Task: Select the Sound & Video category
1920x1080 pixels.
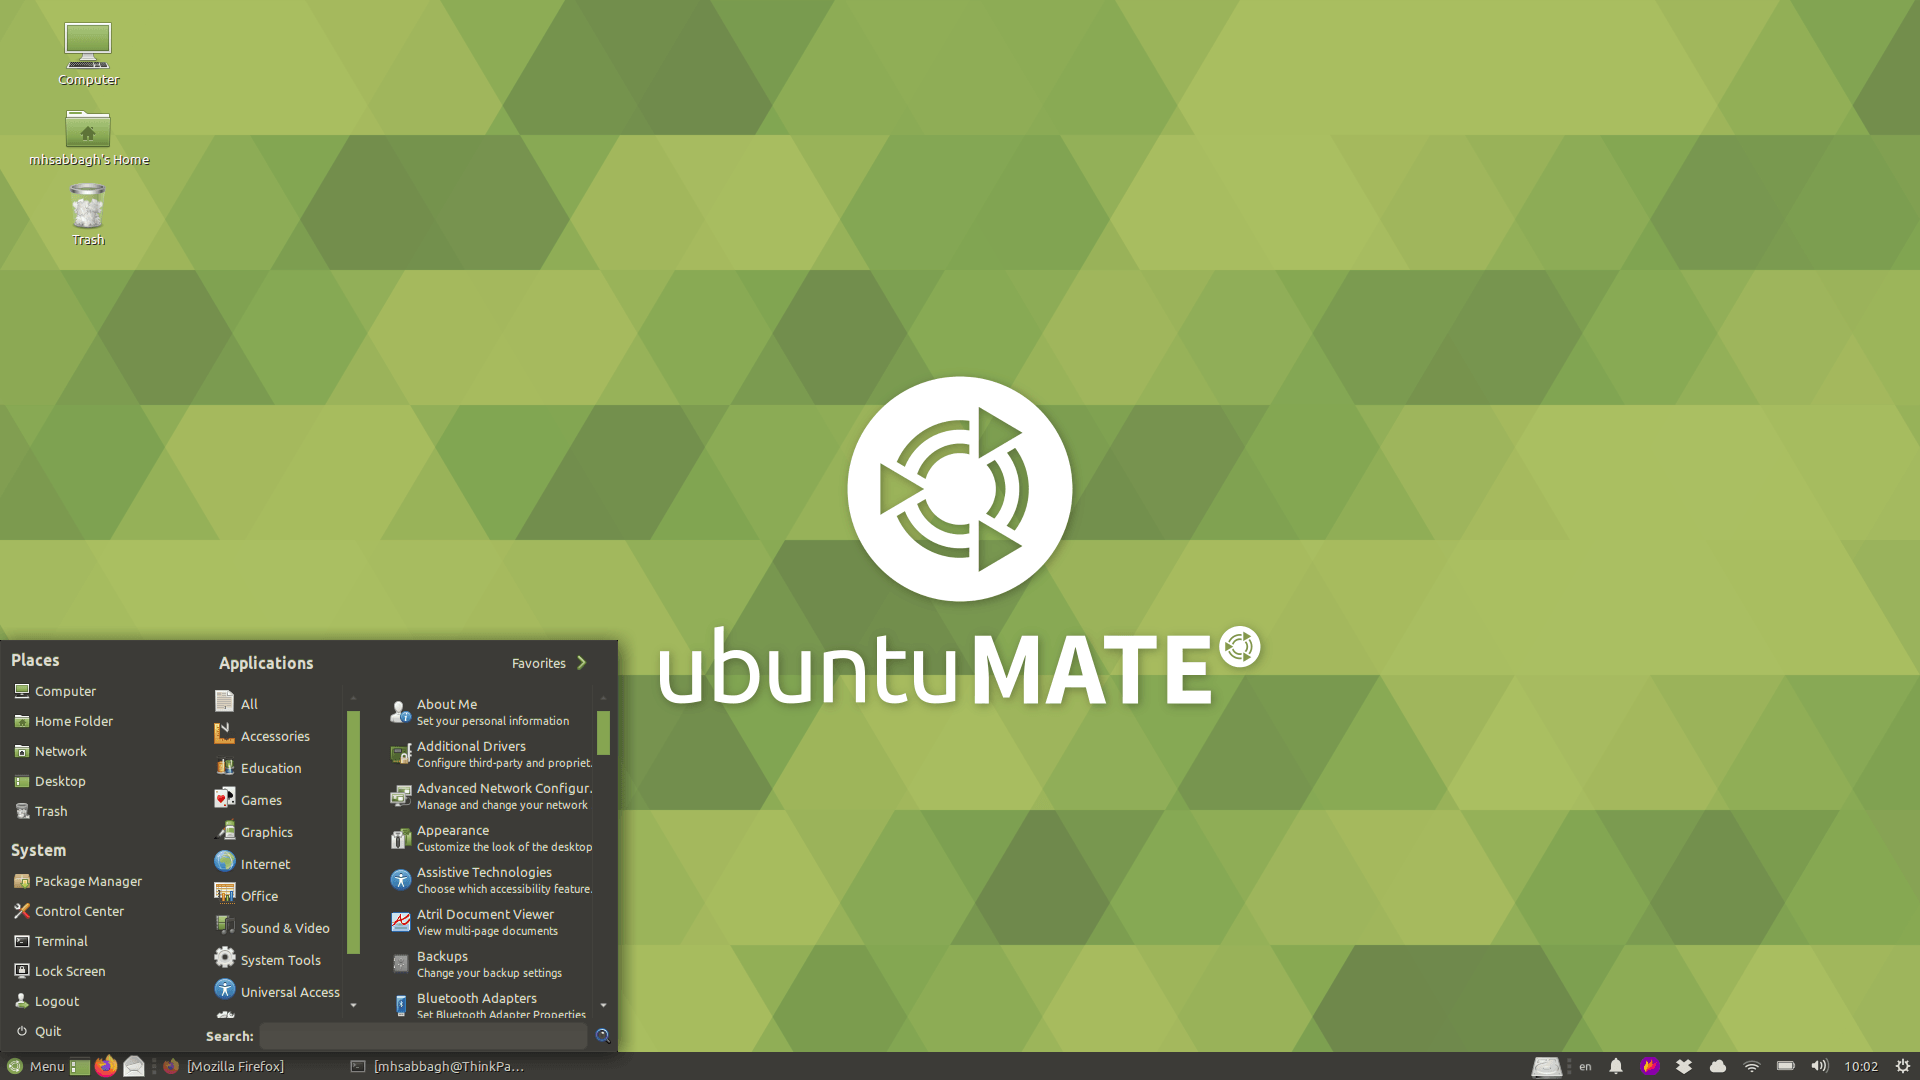Action: pos(284,928)
